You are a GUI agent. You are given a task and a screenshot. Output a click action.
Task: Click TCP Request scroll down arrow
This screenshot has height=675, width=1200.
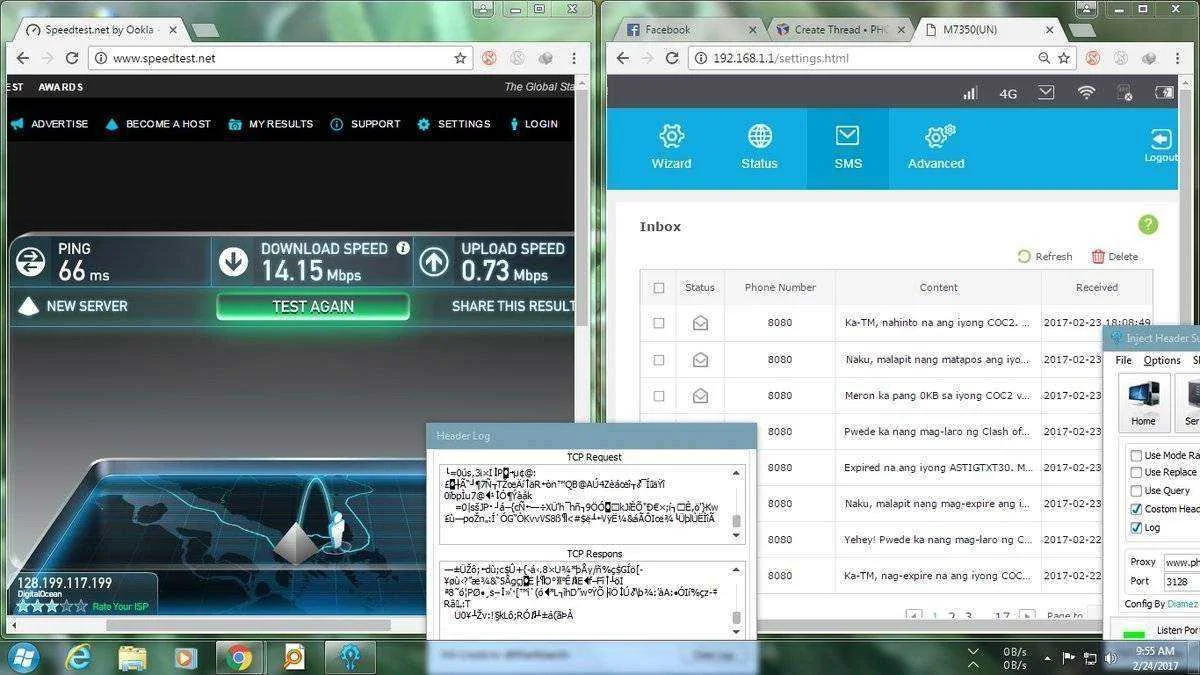pos(737,536)
